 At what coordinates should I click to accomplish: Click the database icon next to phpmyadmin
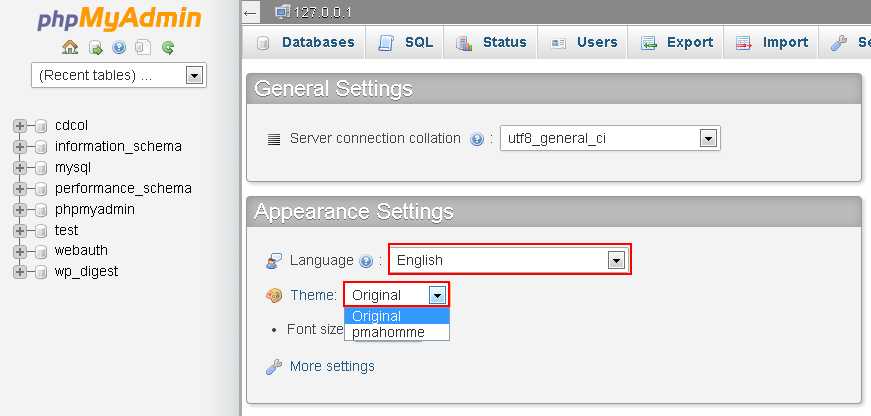41,210
